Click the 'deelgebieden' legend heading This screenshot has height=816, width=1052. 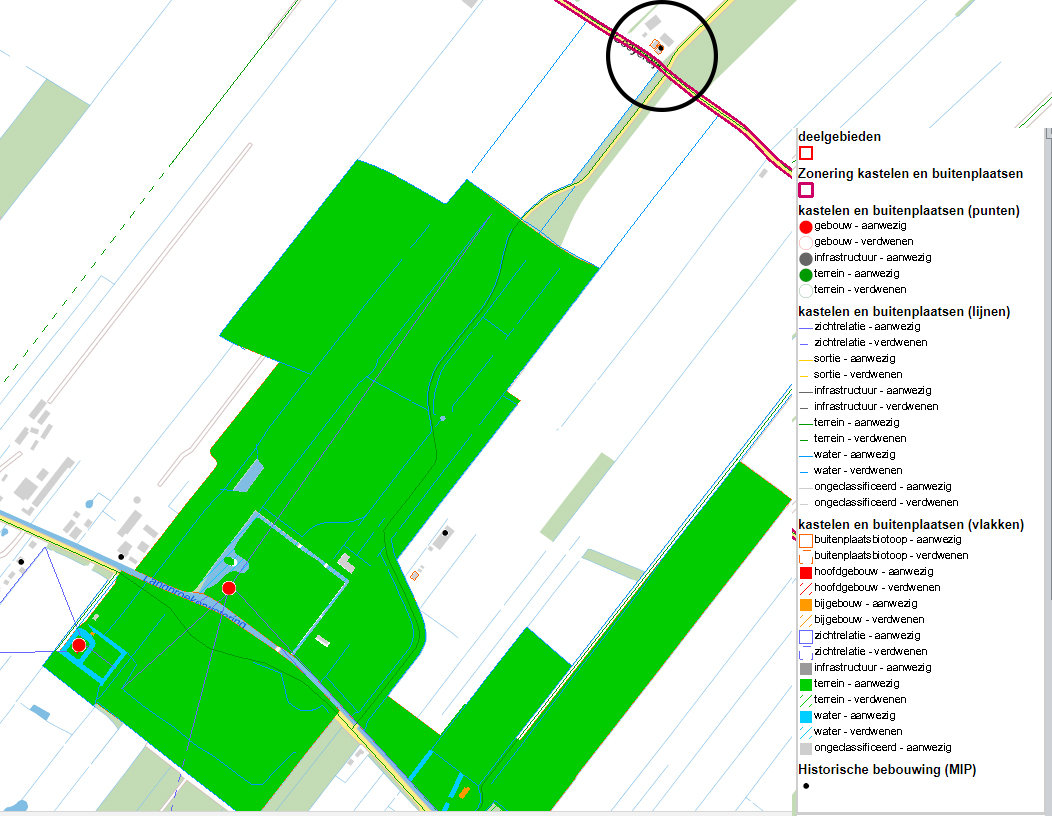839,136
